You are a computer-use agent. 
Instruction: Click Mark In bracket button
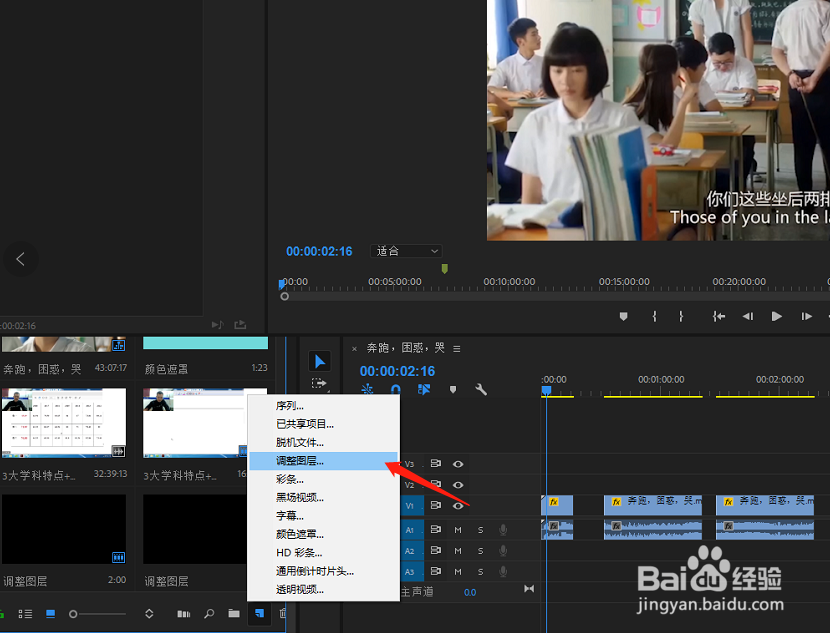click(655, 316)
